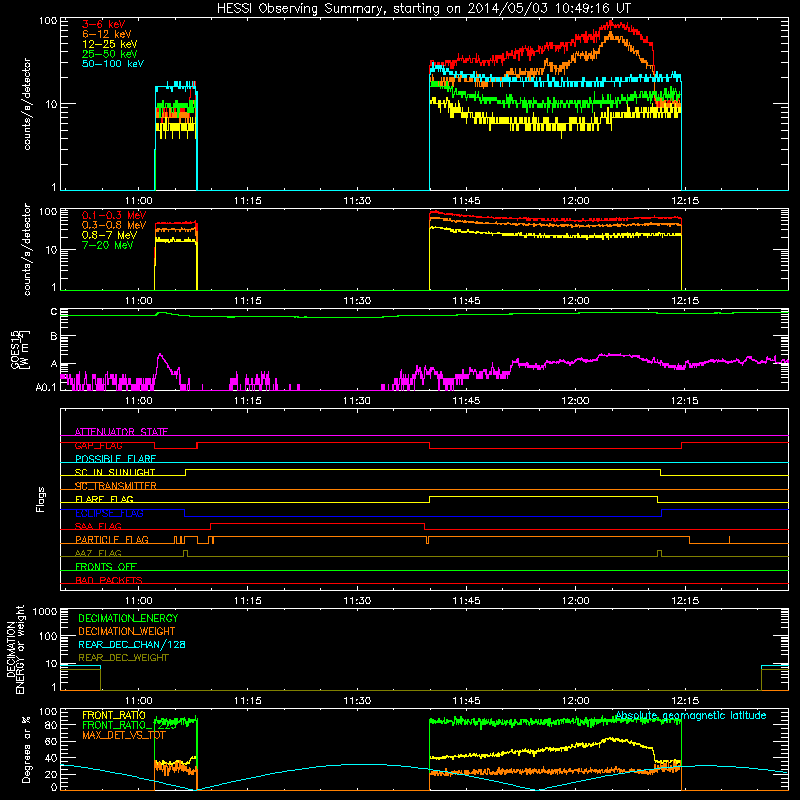
Task: Click the HESSI Observing Summary plot title
Action: pyautogui.click(x=423, y=8)
